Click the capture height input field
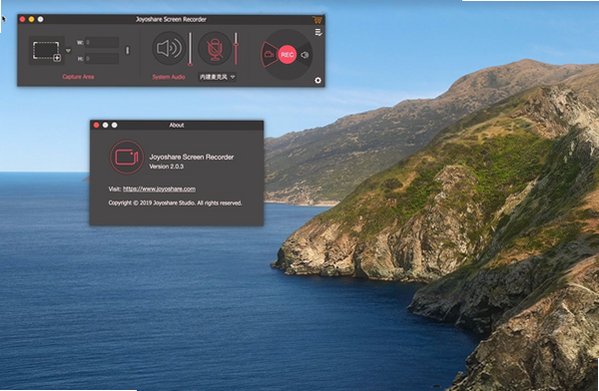Screen dimensions: 599x391 pyautogui.click(x=102, y=59)
